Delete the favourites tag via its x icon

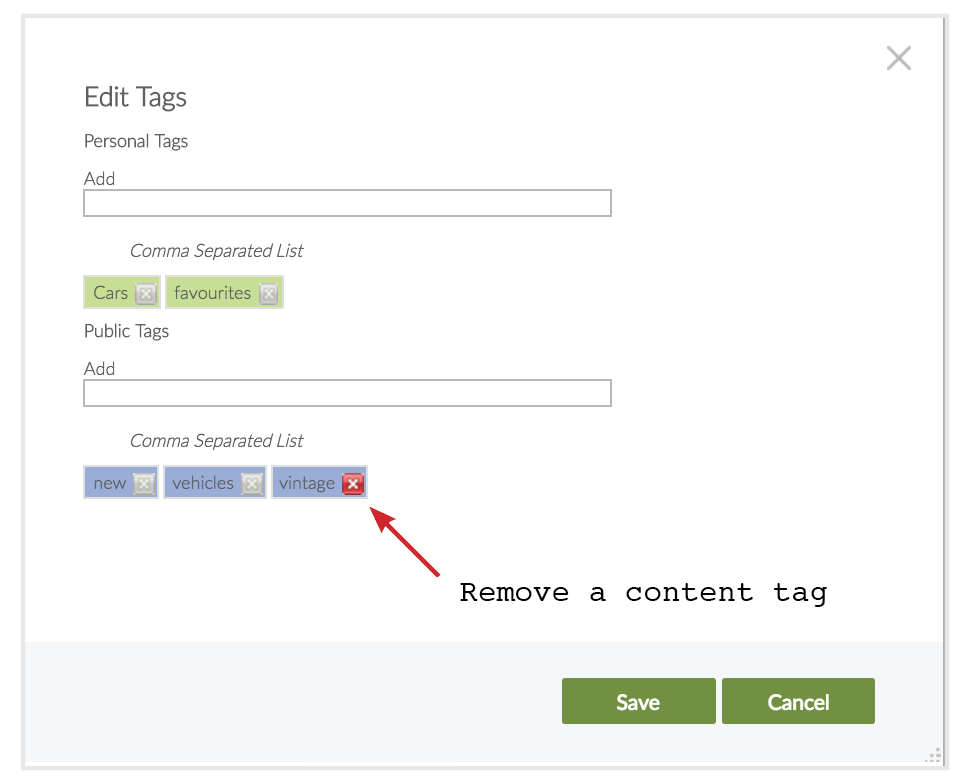click(268, 294)
